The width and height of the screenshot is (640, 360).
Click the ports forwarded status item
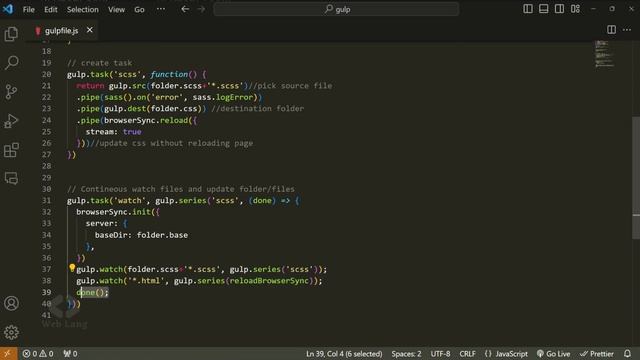(x=70, y=353)
